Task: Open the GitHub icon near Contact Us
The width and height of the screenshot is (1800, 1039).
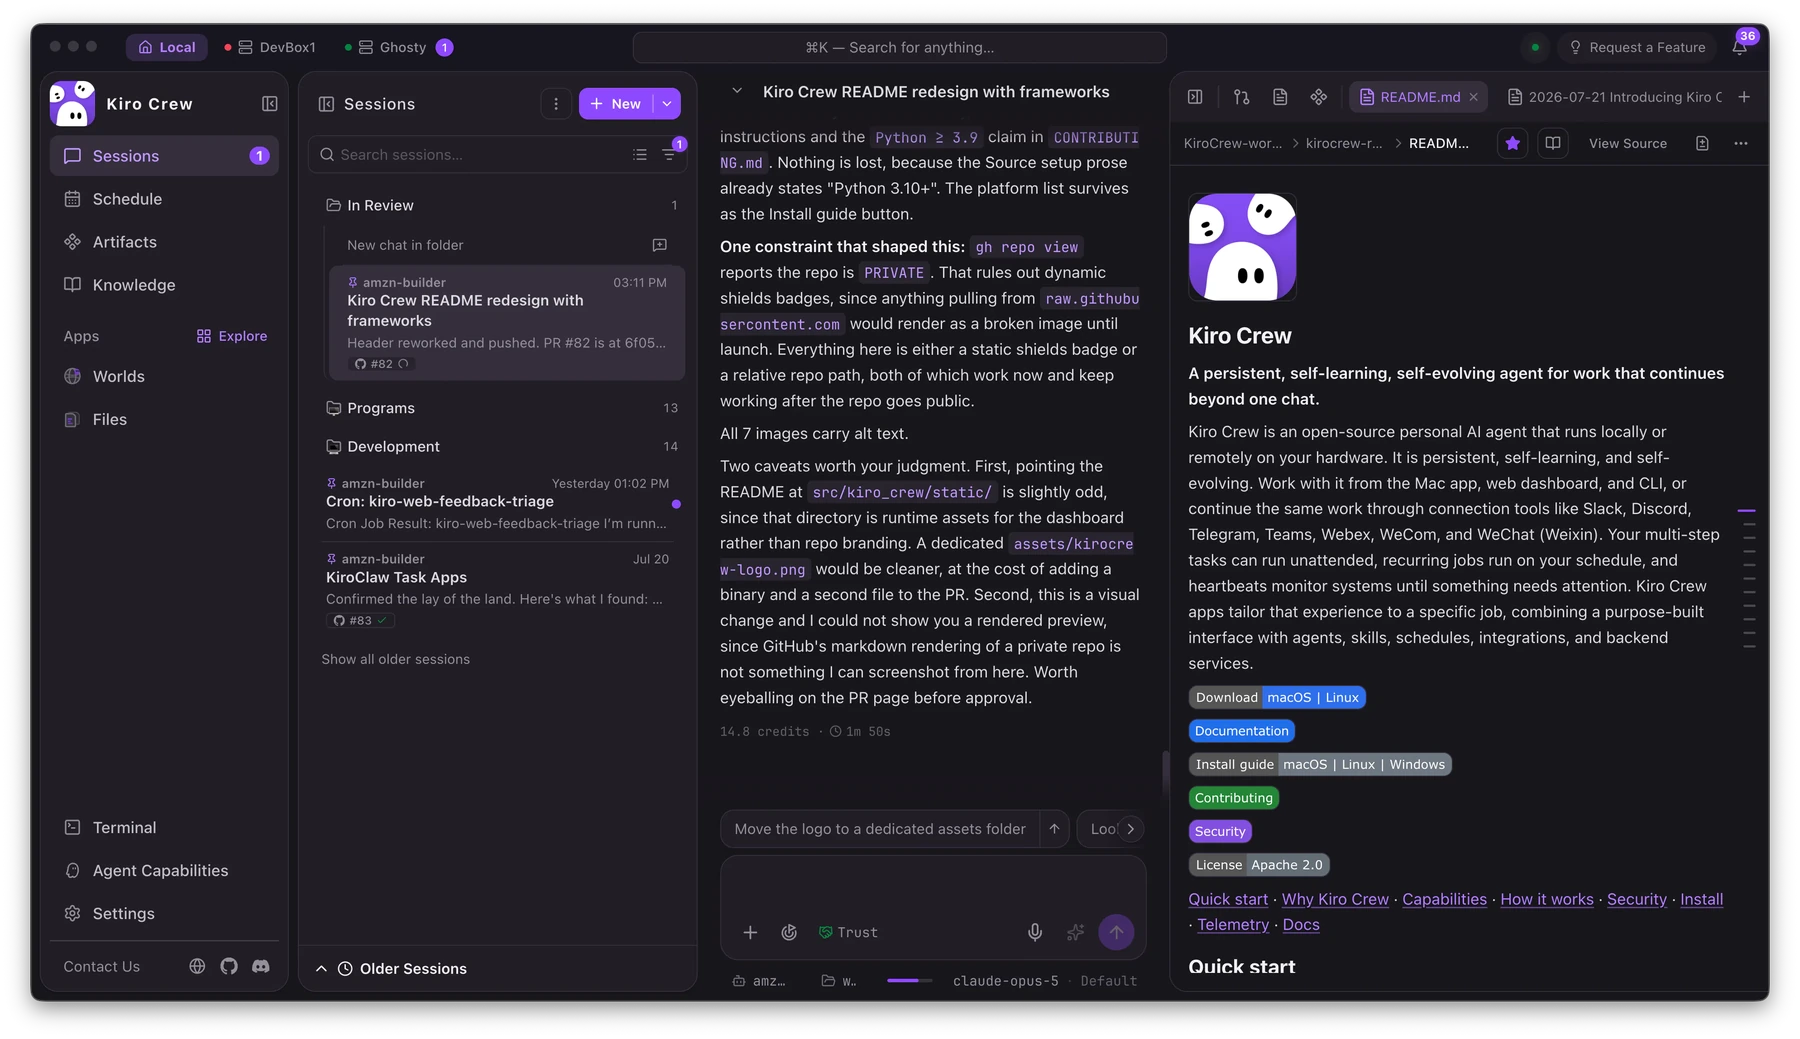Action: tap(229, 966)
